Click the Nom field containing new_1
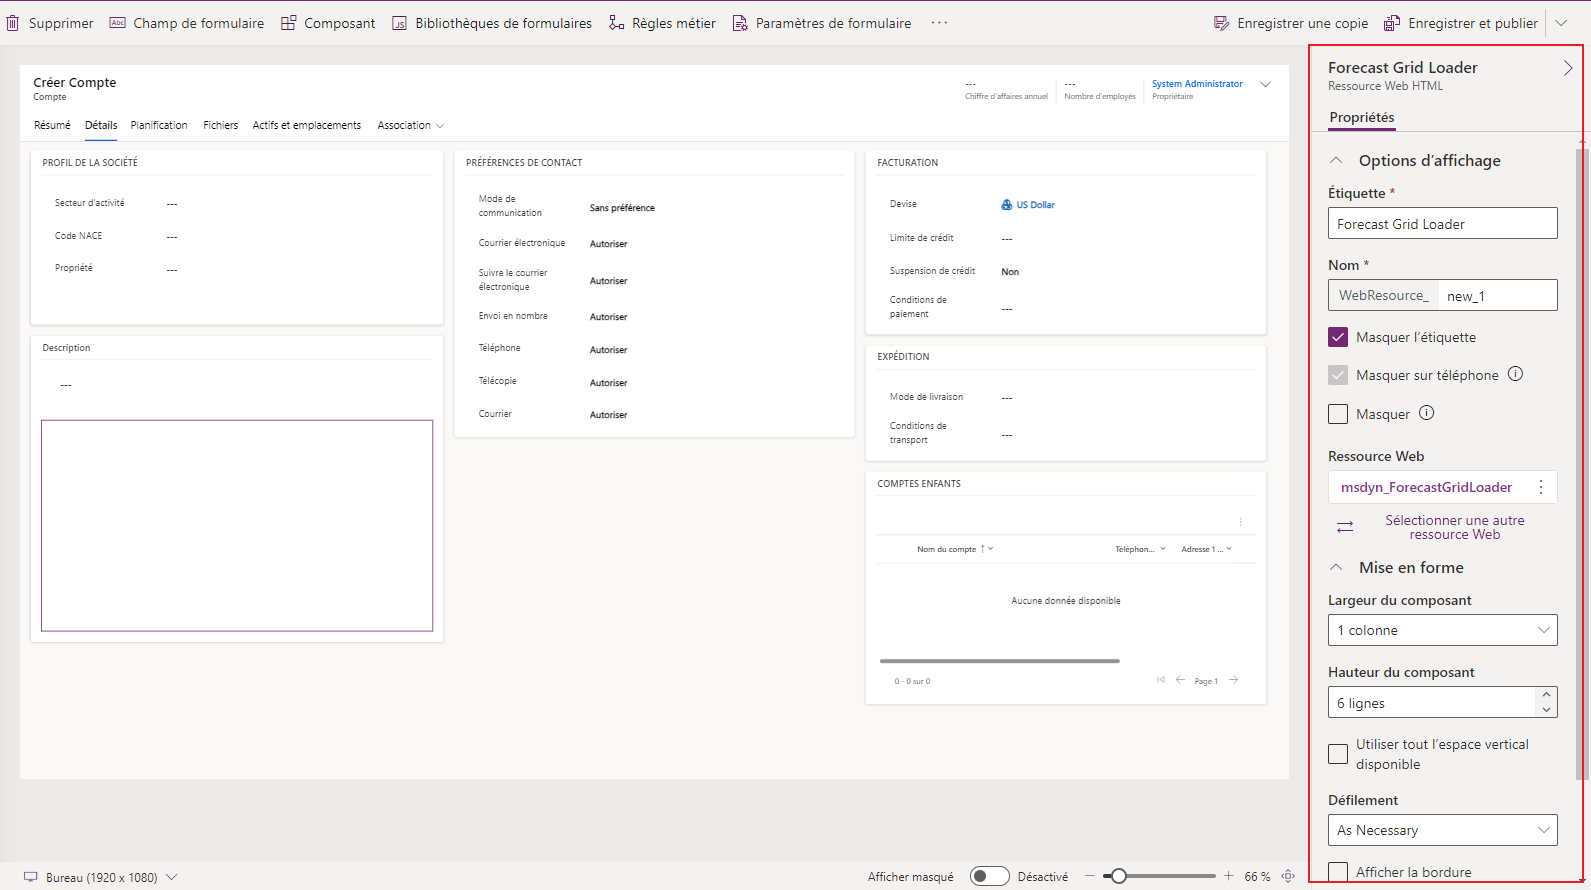Viewport: 1591px width, 890px height. (1497, 295)
